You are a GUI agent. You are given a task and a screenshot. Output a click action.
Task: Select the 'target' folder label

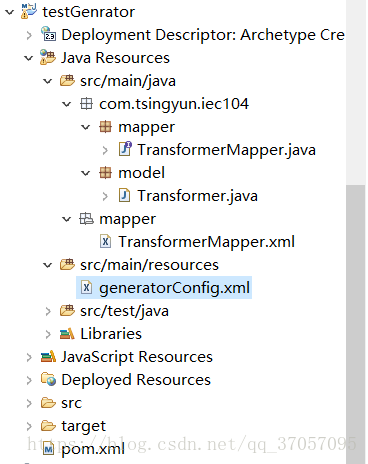[x=83, y=426]
